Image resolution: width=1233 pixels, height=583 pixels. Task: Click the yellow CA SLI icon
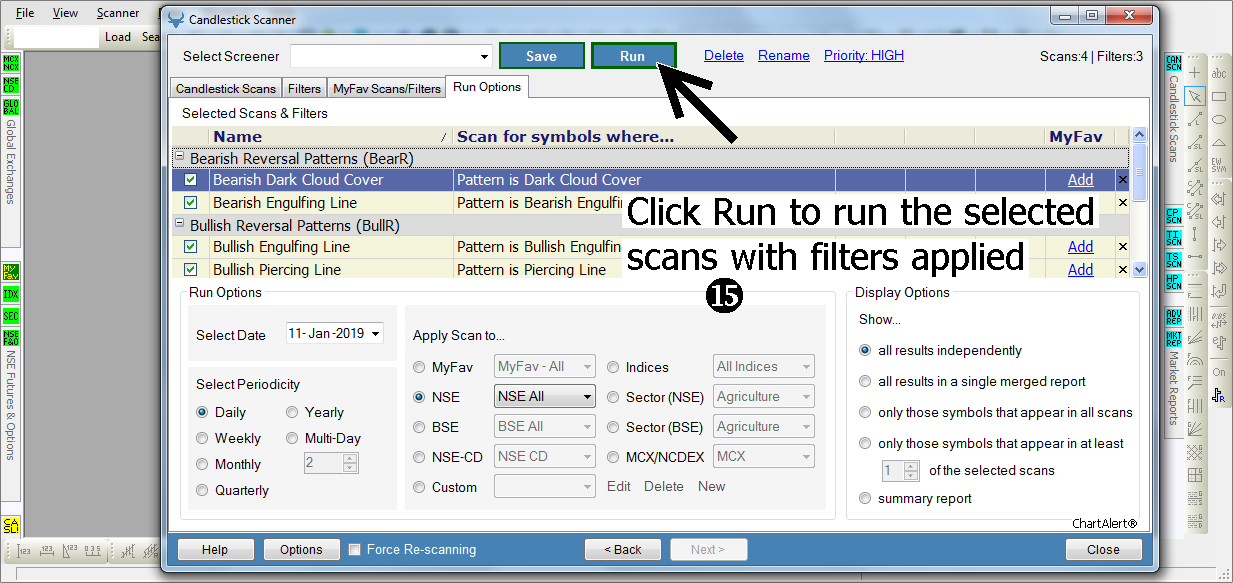pyautogui.click(x=11, y=525)
